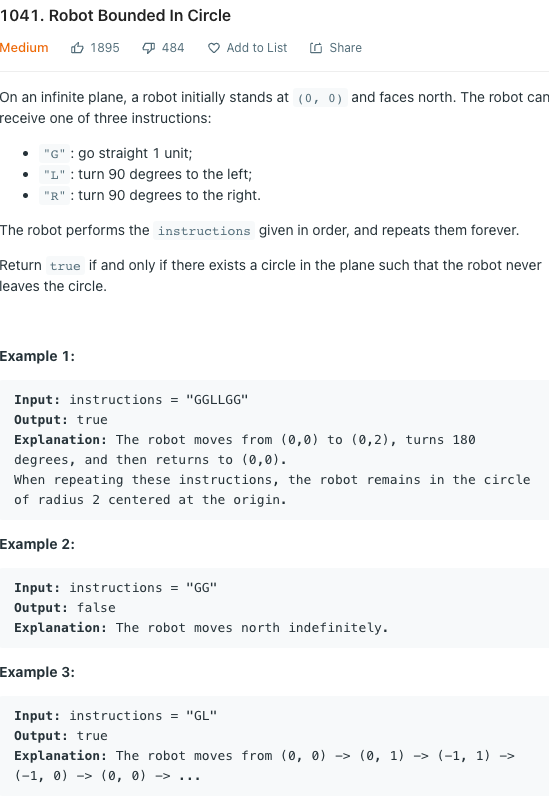549x799 pixels.
Task: Click the problem title Robot Bounded In Circle
Action: [x=115, y=15]
